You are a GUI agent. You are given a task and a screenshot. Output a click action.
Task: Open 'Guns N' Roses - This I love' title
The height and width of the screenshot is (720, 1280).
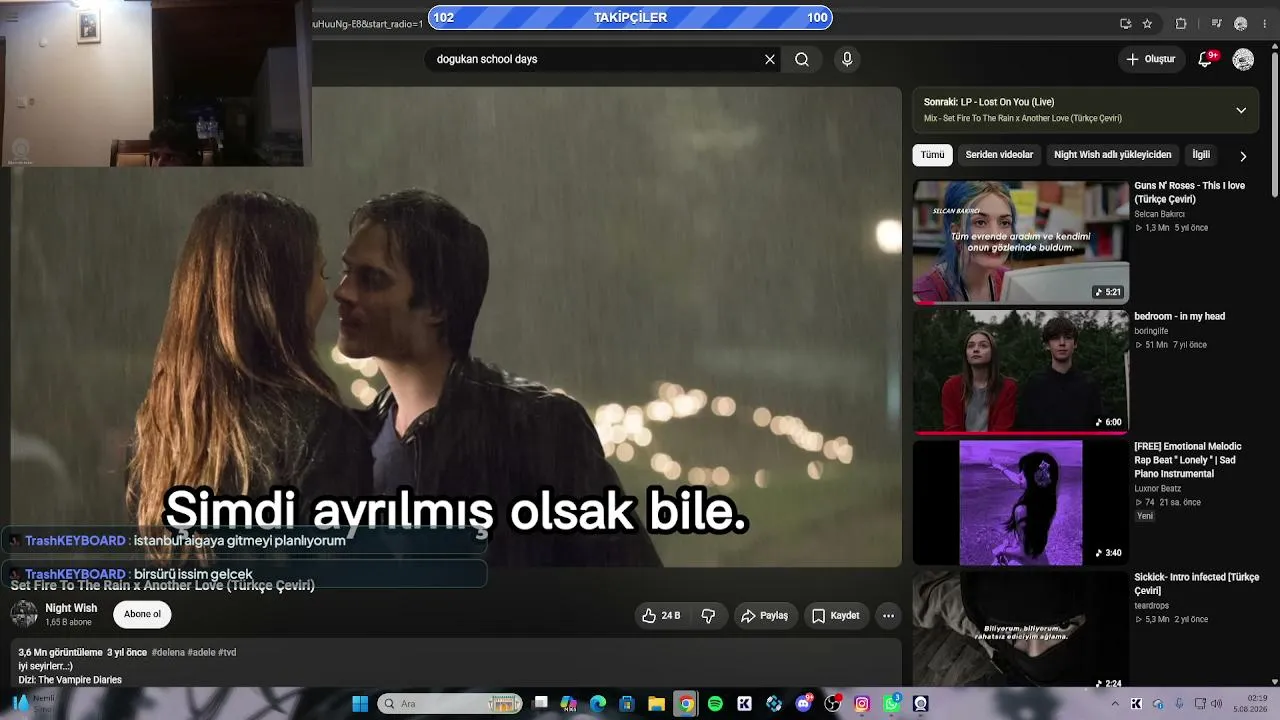(x=1190, y=192)
